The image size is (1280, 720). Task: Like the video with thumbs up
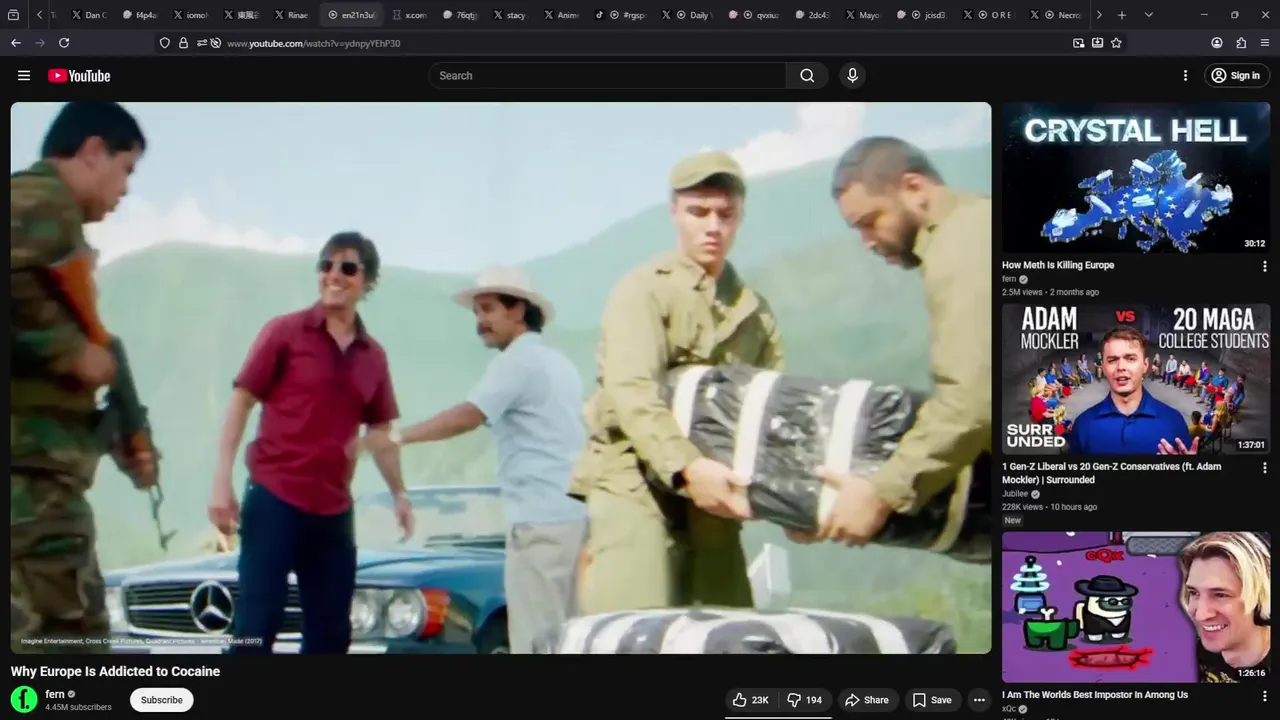pyautogui.click(x=751, y=700)
